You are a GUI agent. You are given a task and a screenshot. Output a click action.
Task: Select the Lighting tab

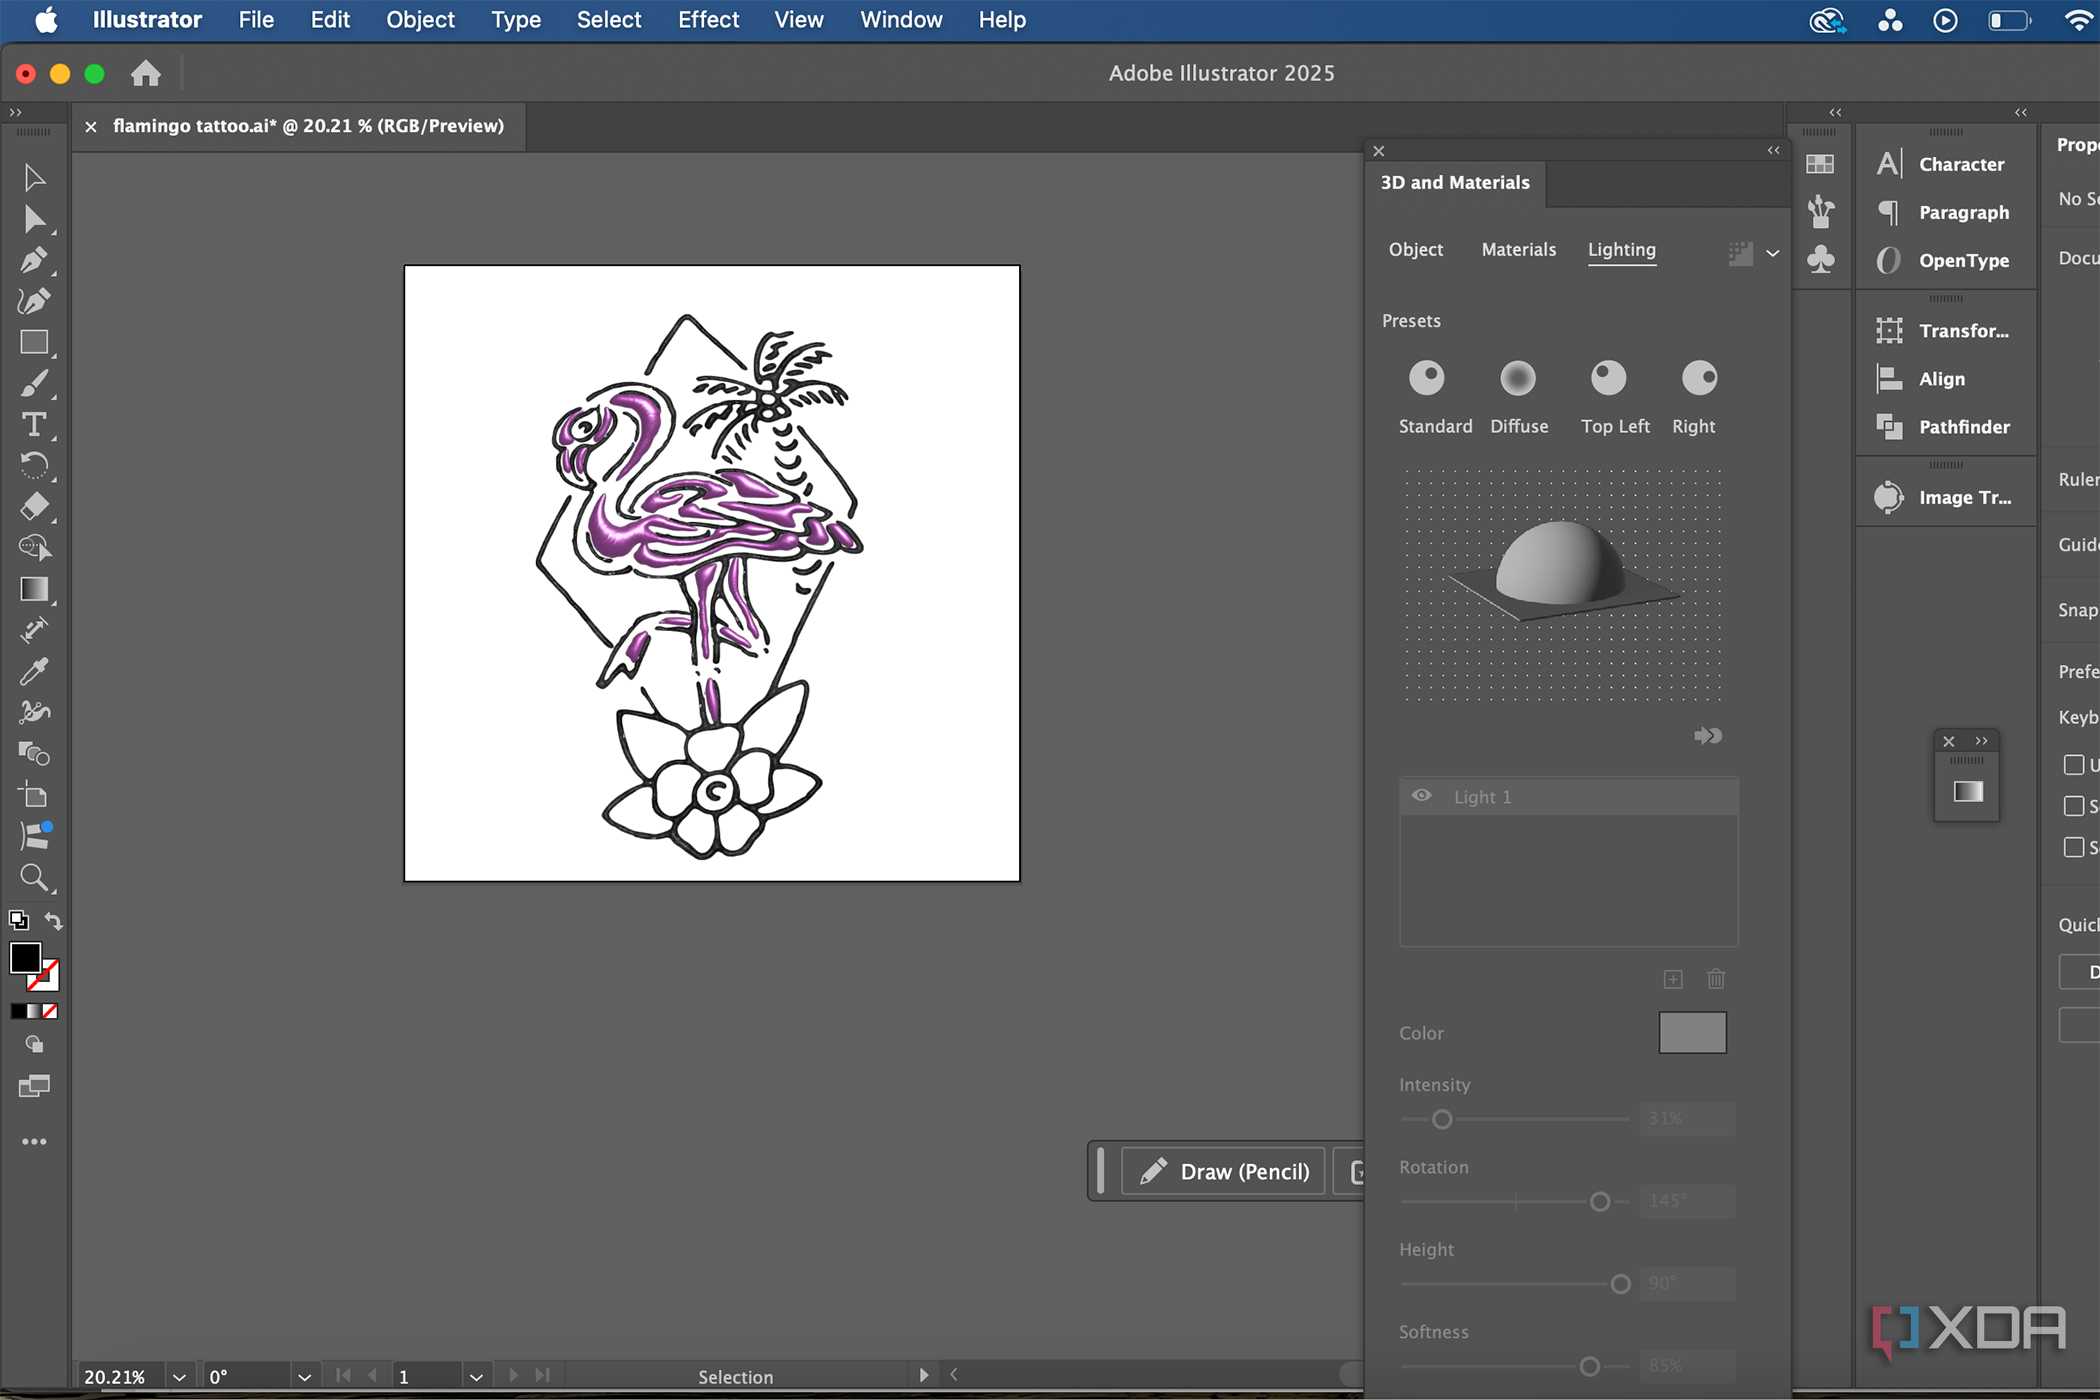[1621, 250]
